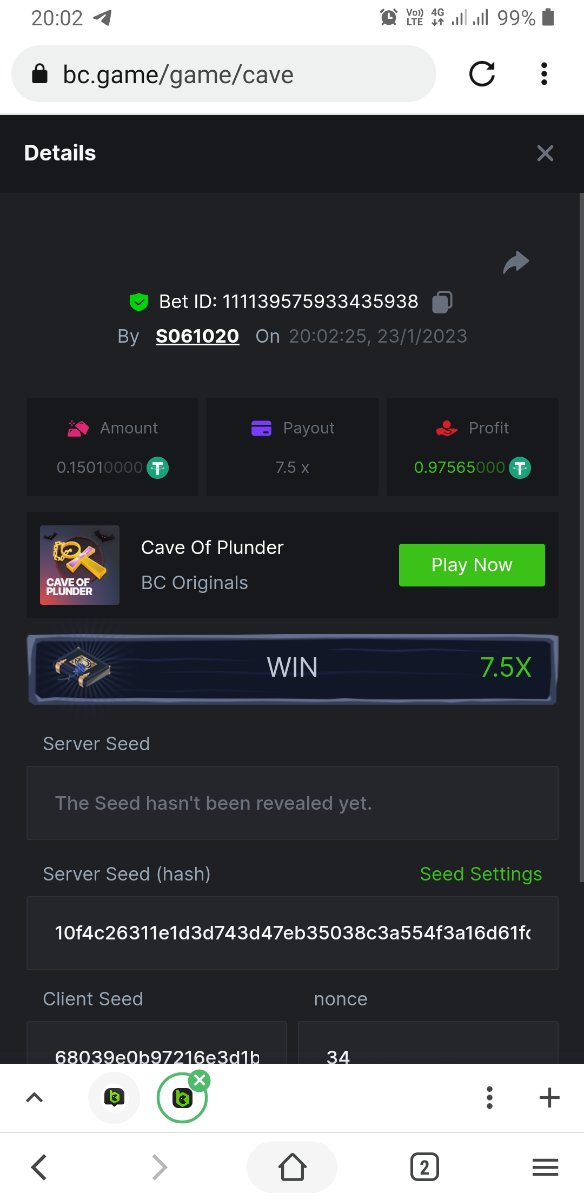Open browser hamburger menu

coord(545,1166)
